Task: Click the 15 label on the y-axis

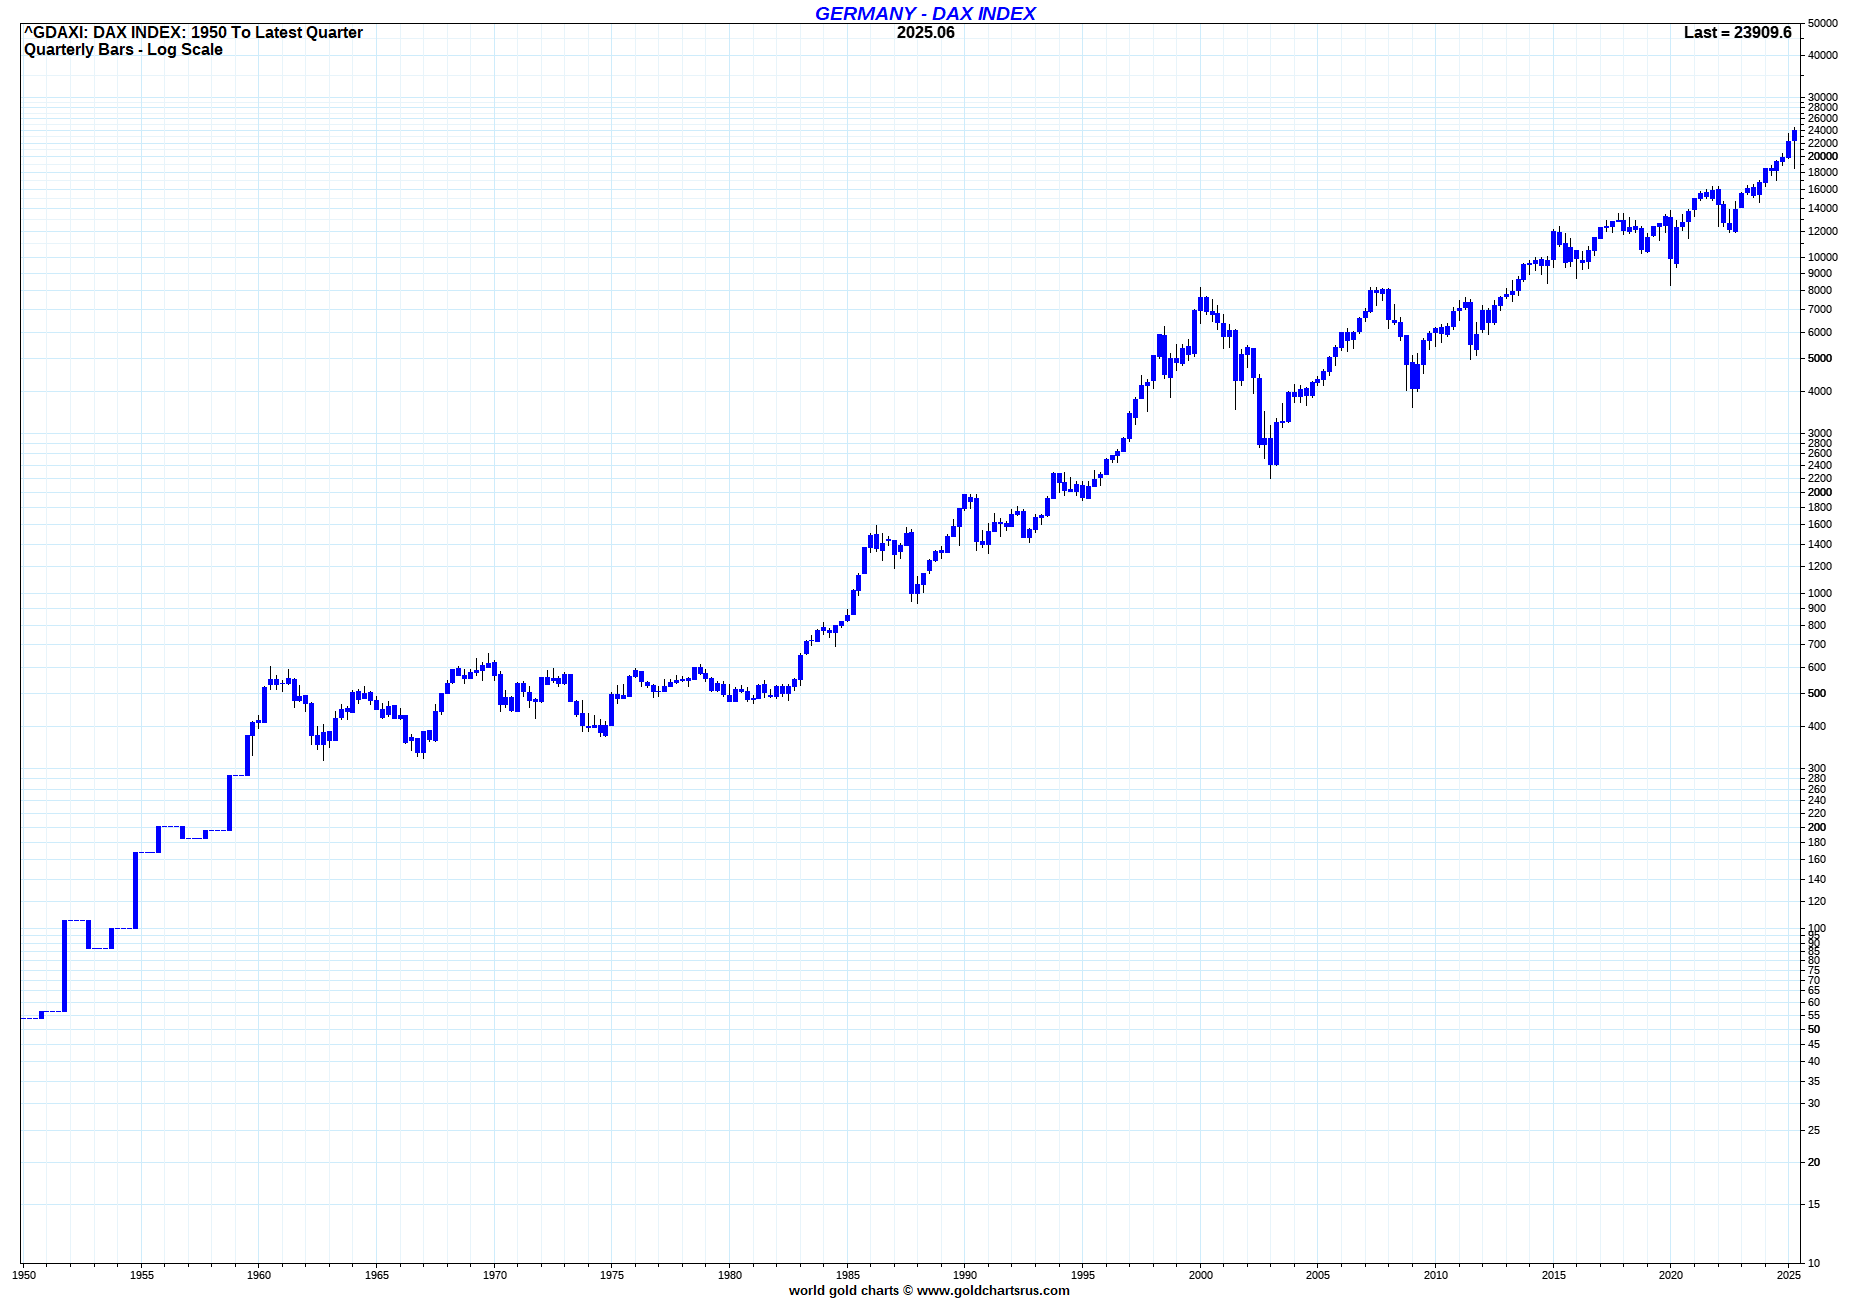Action: point(1814,1205)
